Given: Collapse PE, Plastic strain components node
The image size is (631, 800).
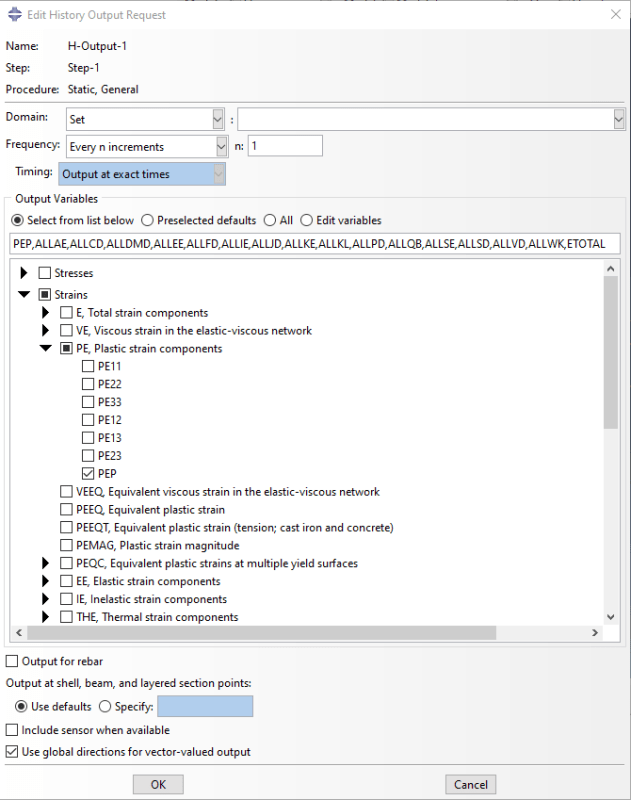Looking at the screenshot, I should coord(46,348).
